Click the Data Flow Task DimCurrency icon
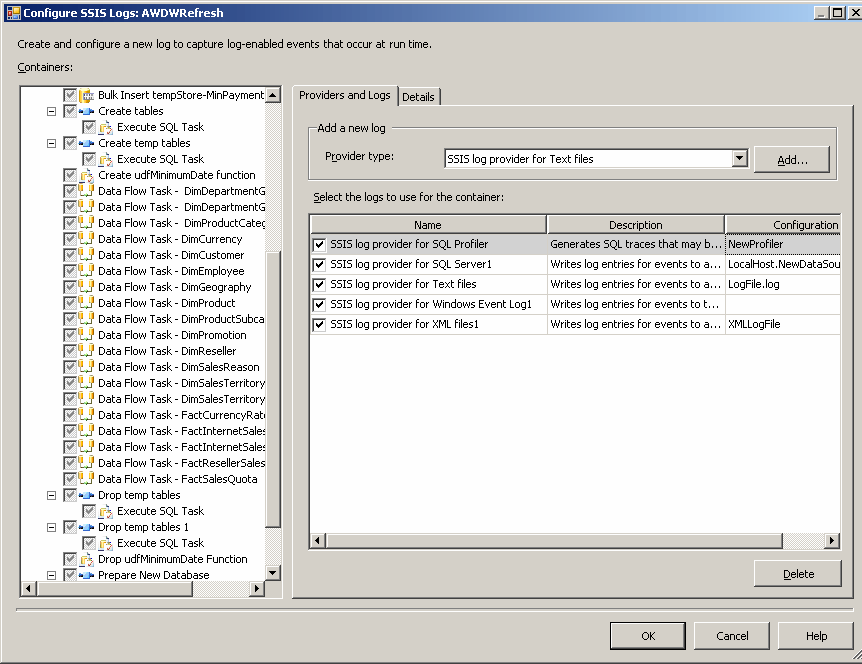 (86, 239)
